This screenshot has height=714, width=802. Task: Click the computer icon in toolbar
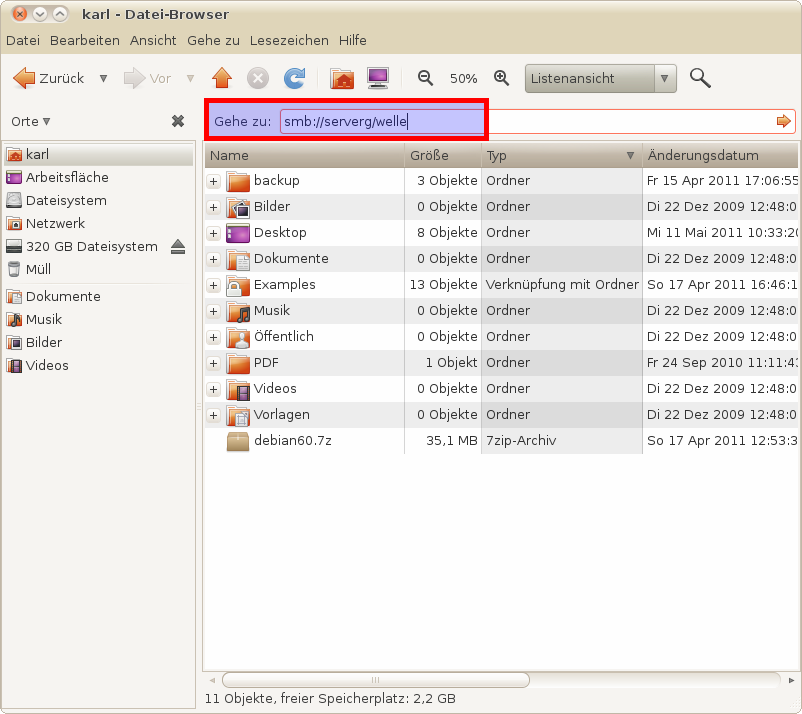point(377,78)
